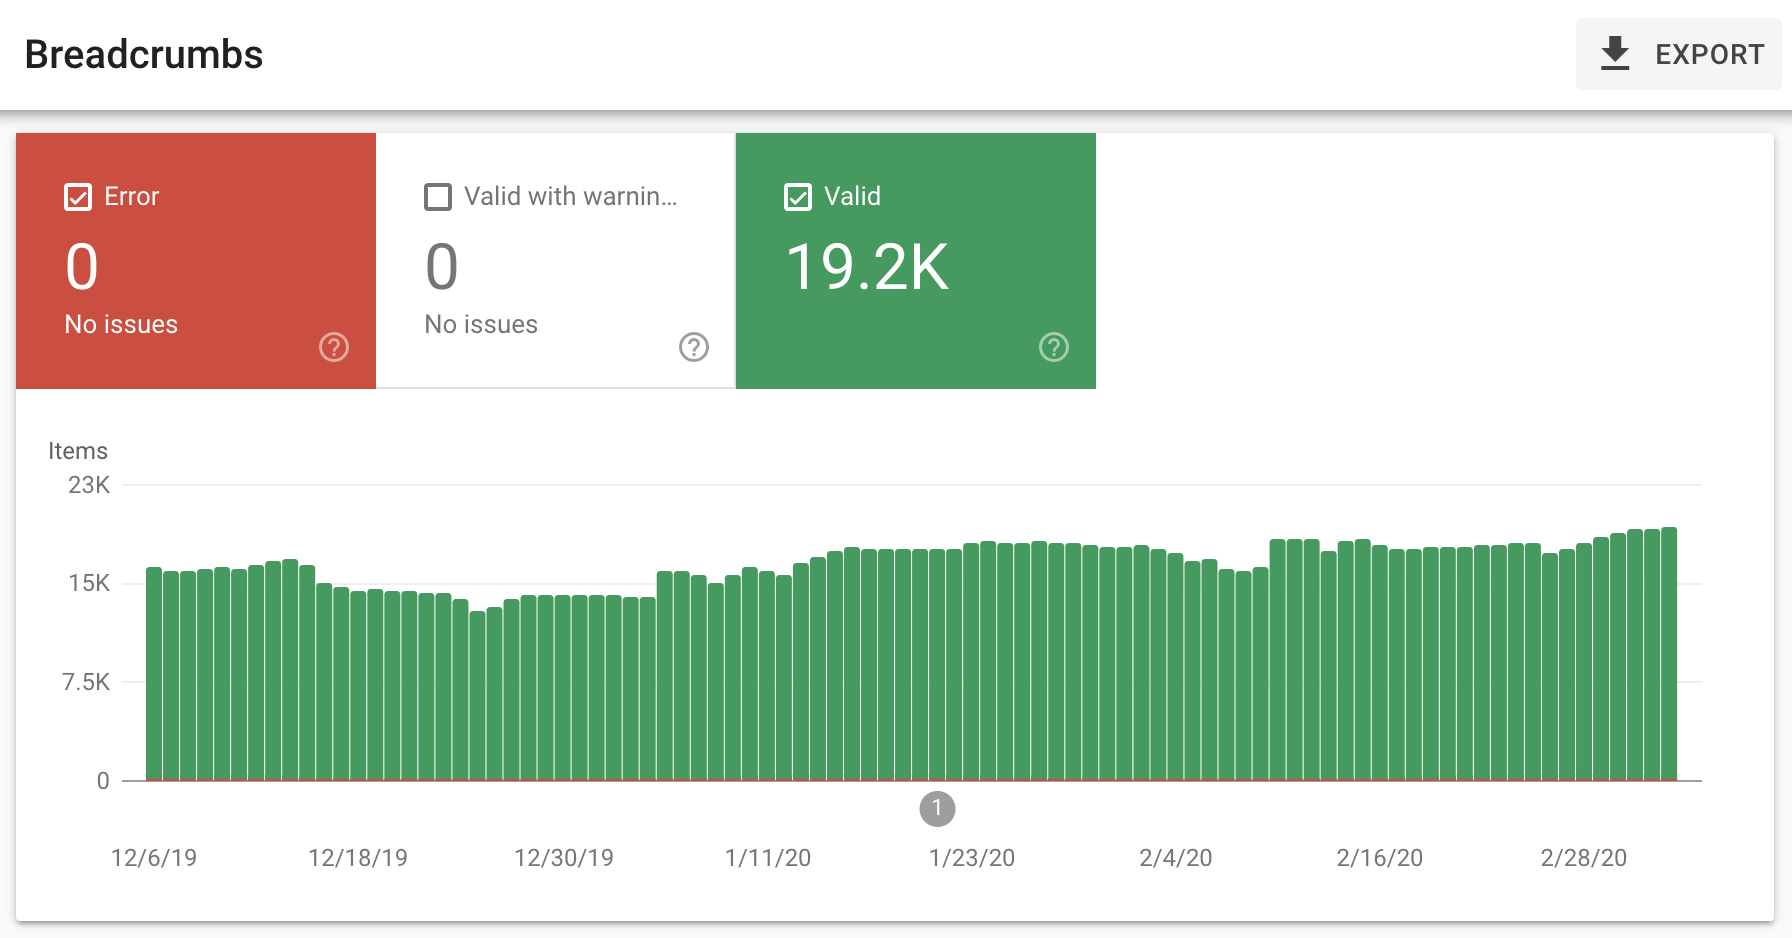The image size is (1792, 938).
Task: Click the No issues text in the Error card
Action: click(120, 323)
